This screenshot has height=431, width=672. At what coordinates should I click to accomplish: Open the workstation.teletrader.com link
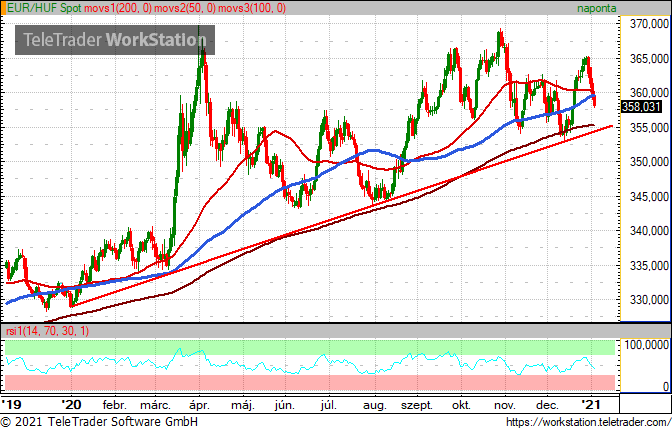click(x=588, y=422)
